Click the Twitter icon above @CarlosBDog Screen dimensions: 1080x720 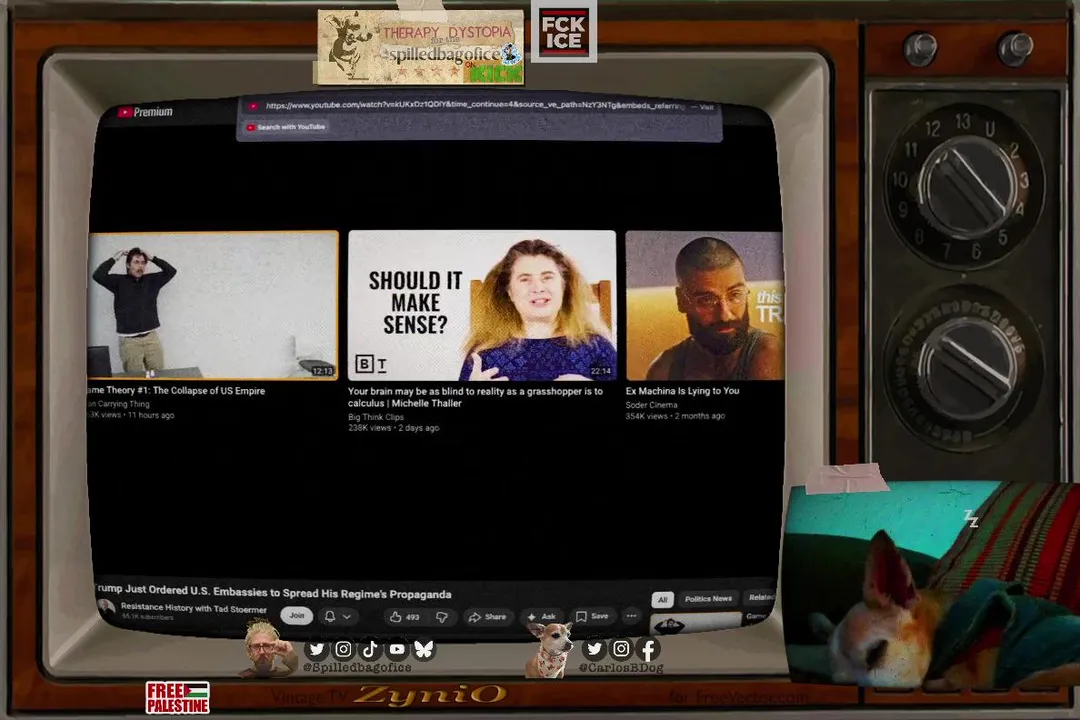pos(594,648)
